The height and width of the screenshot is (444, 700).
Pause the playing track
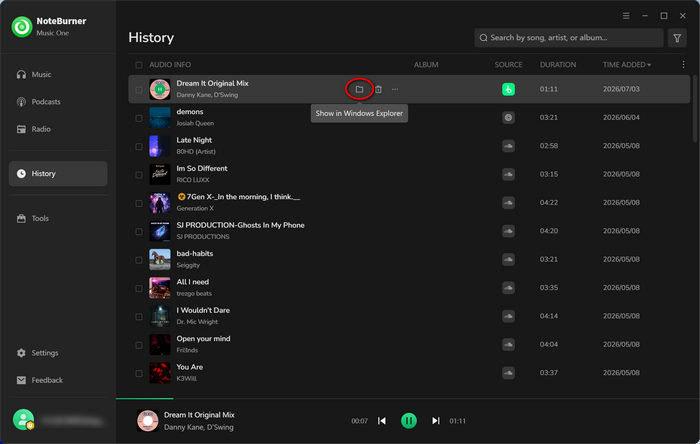click(x=408, y=421)
